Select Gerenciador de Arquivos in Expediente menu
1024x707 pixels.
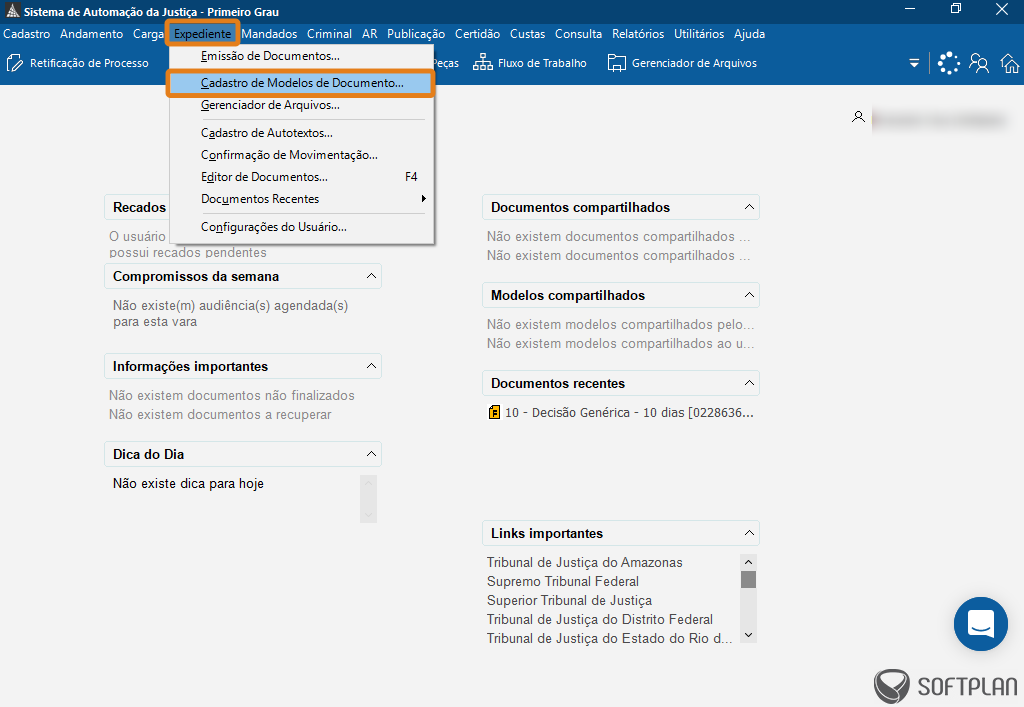pos(301,104)
